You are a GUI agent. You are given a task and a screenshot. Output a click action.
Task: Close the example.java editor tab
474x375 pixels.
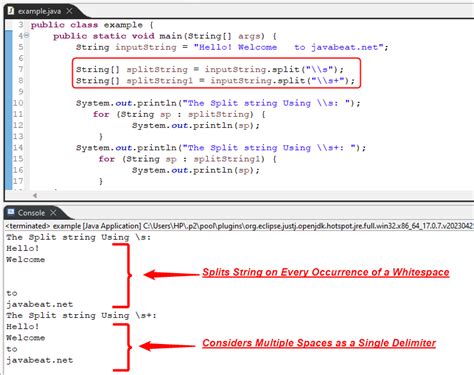(69, 11)
